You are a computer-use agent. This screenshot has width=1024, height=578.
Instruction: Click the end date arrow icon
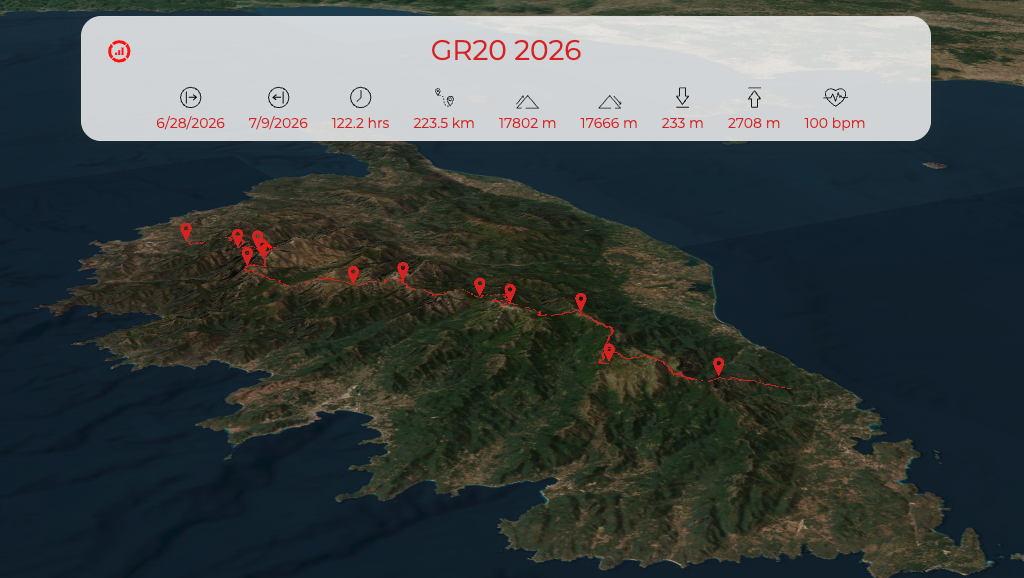(x=278, y=97)
